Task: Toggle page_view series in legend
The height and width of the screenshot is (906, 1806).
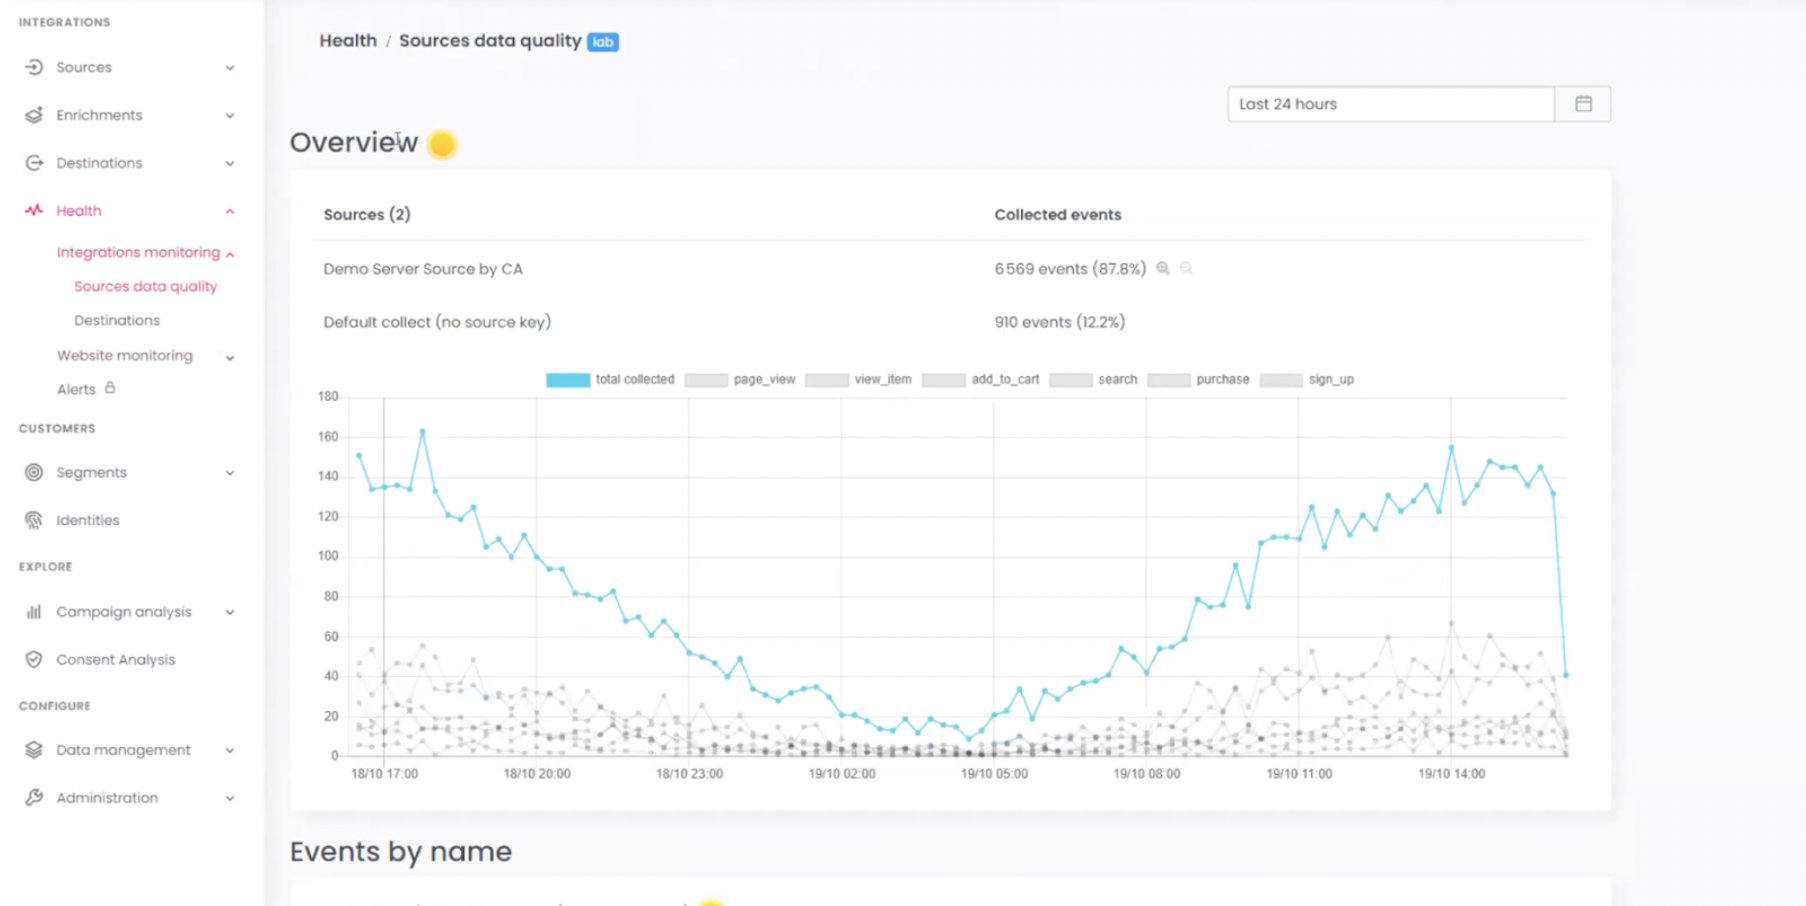Action: click(x=740, y=380)
